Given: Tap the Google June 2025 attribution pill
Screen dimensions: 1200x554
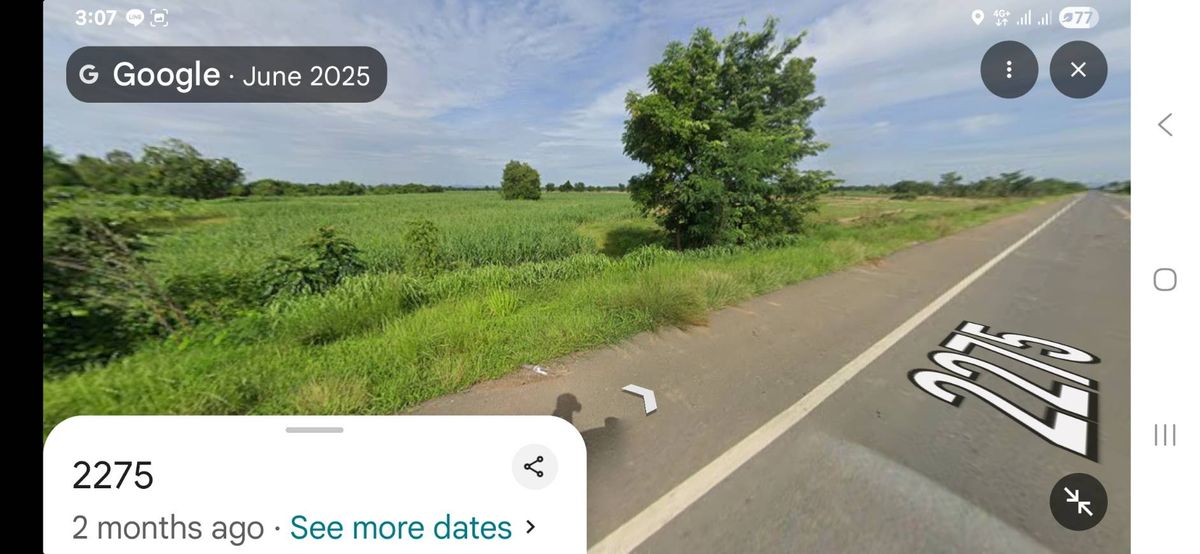Looking at the screenshot, I should (226, 75).
